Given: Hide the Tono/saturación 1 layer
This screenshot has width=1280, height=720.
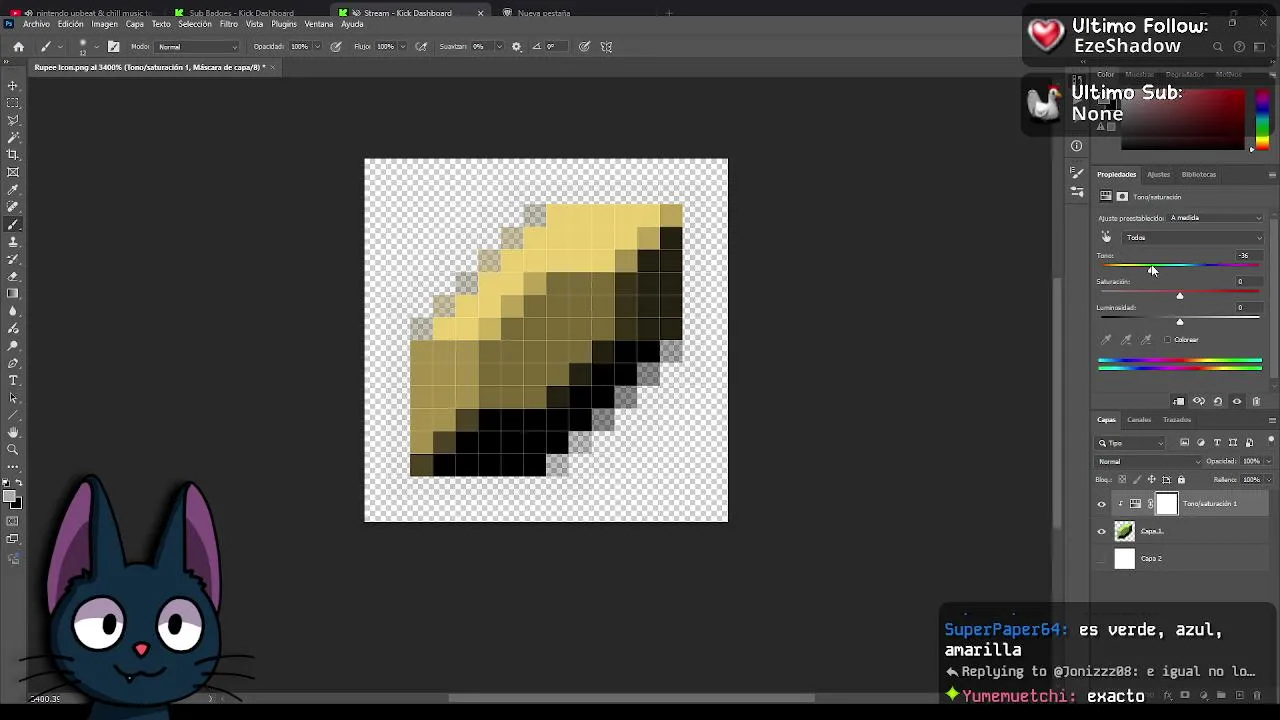Looking at the screenshot, I should [x=1102, y=504].
